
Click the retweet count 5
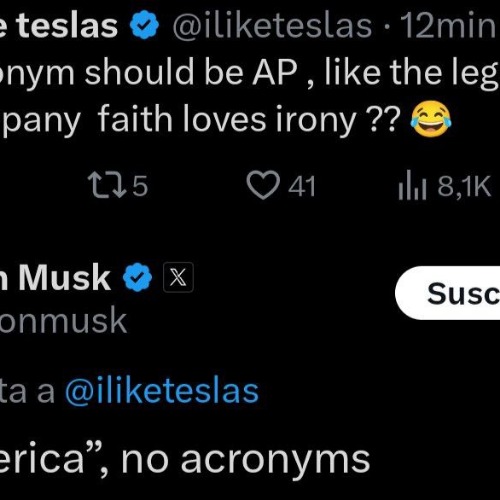pos(140,186)
